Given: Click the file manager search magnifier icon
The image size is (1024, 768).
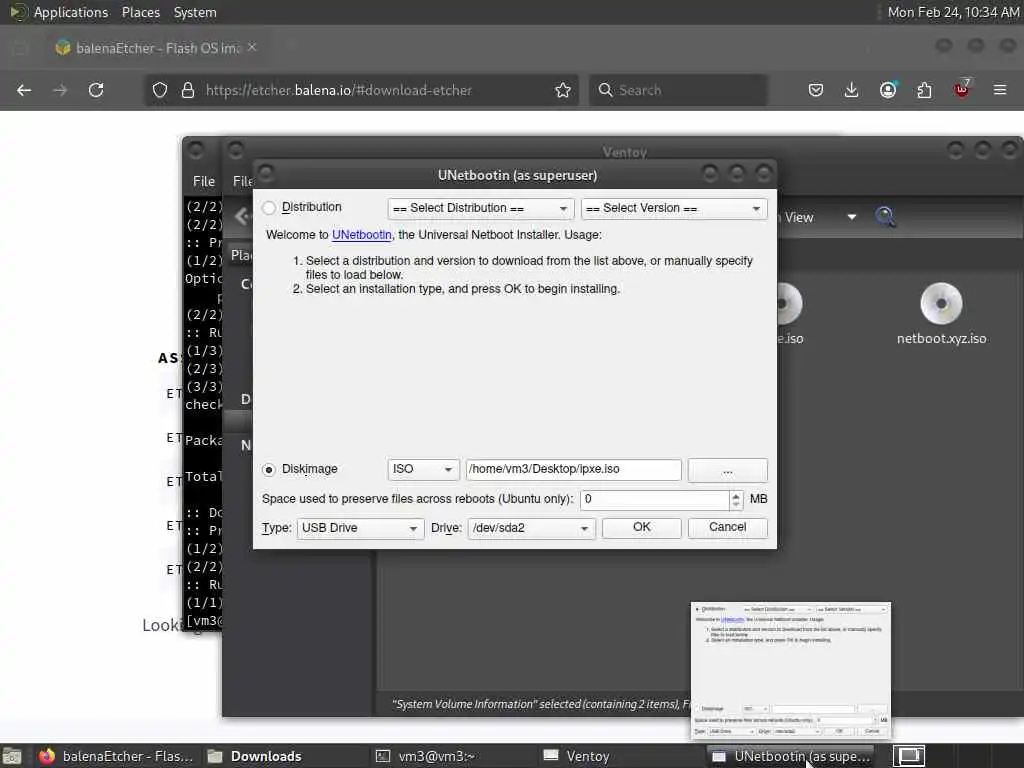Looking at the screenshot, I should 886,216.
